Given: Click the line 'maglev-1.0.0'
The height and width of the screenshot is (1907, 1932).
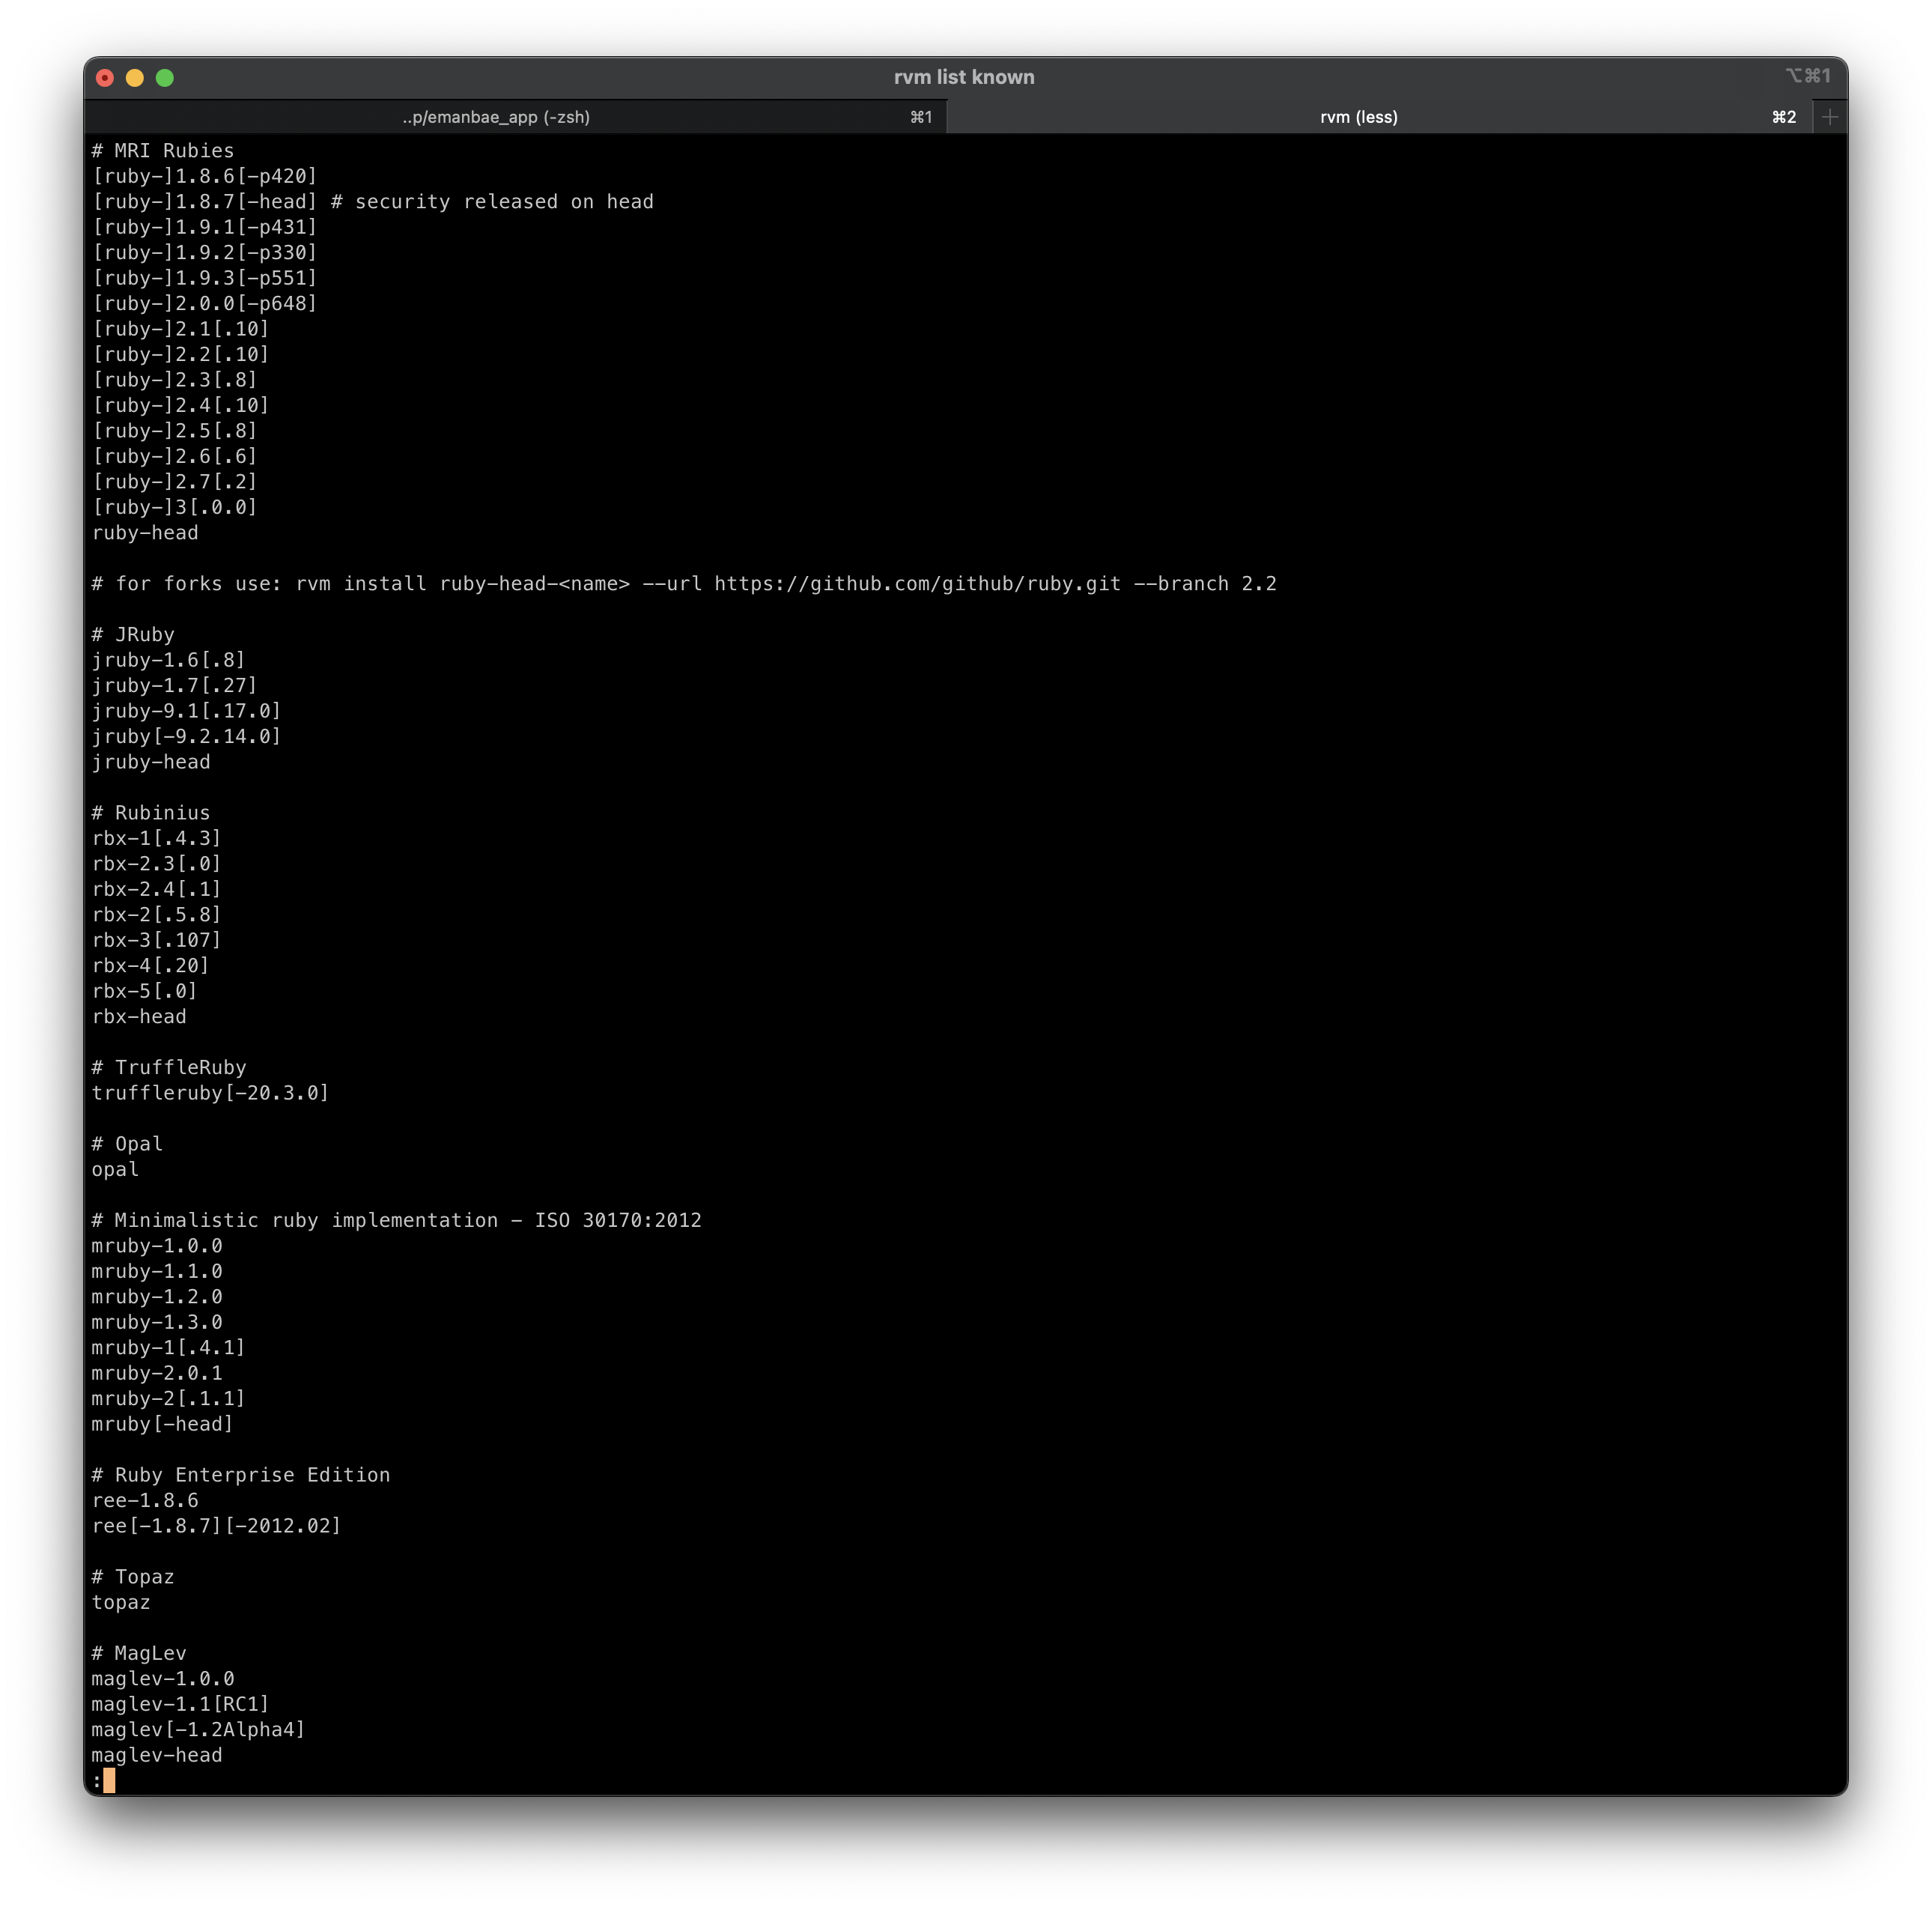Looking at the screenshot, I should point(163,1681).
